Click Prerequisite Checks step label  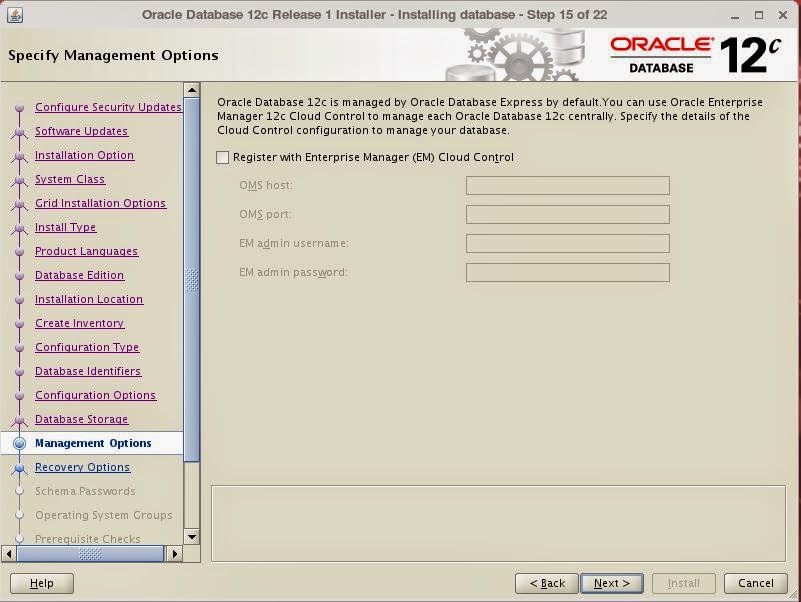coord(88,539)
